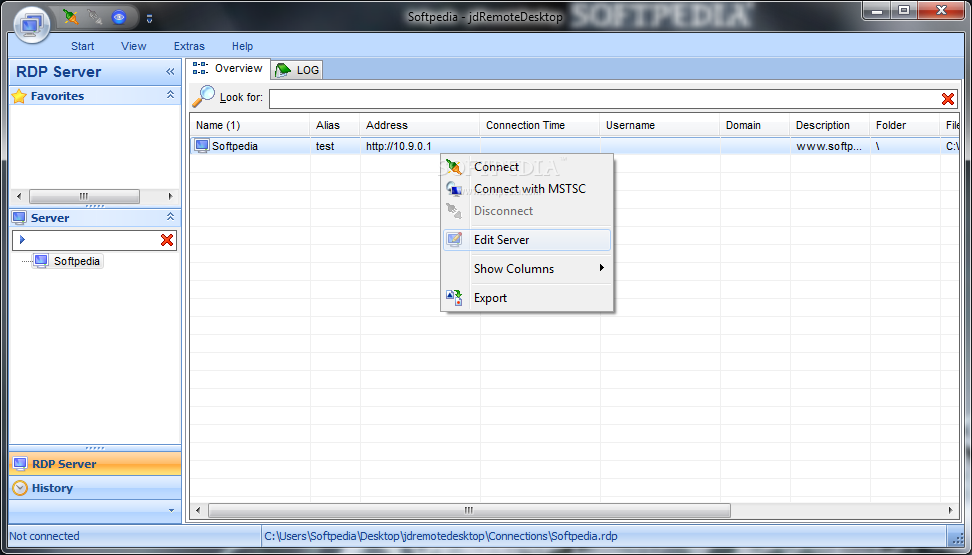Sort by Connection Time column header
This screenshot has height=555, width=972.
[539, 125]
